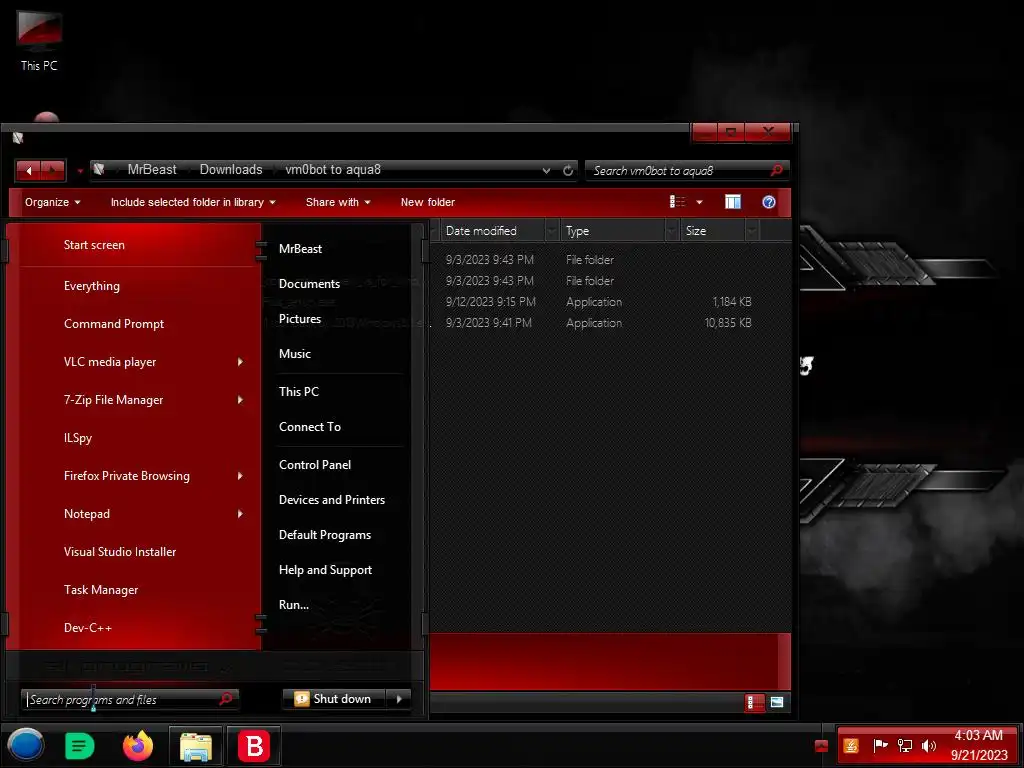Open Pictures from start menu
Screen dimensions: 1024x768
click(x=300, y=319)
